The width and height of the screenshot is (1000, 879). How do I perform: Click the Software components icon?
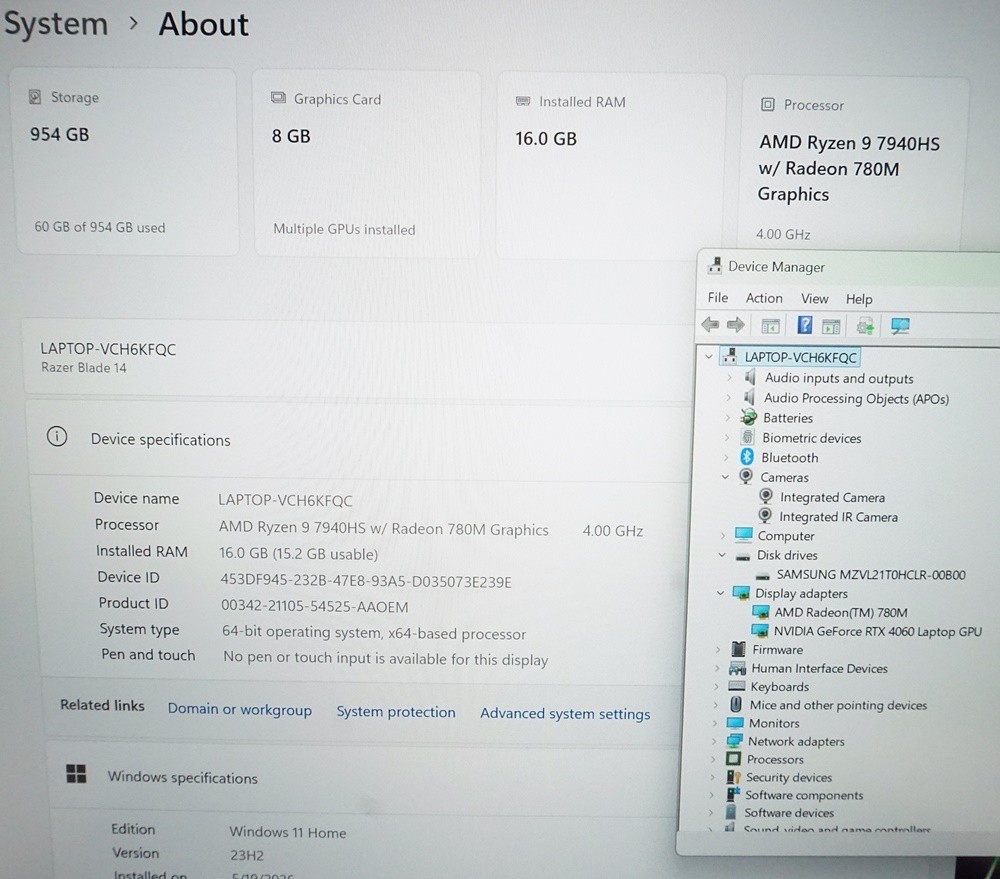(732, 795)
